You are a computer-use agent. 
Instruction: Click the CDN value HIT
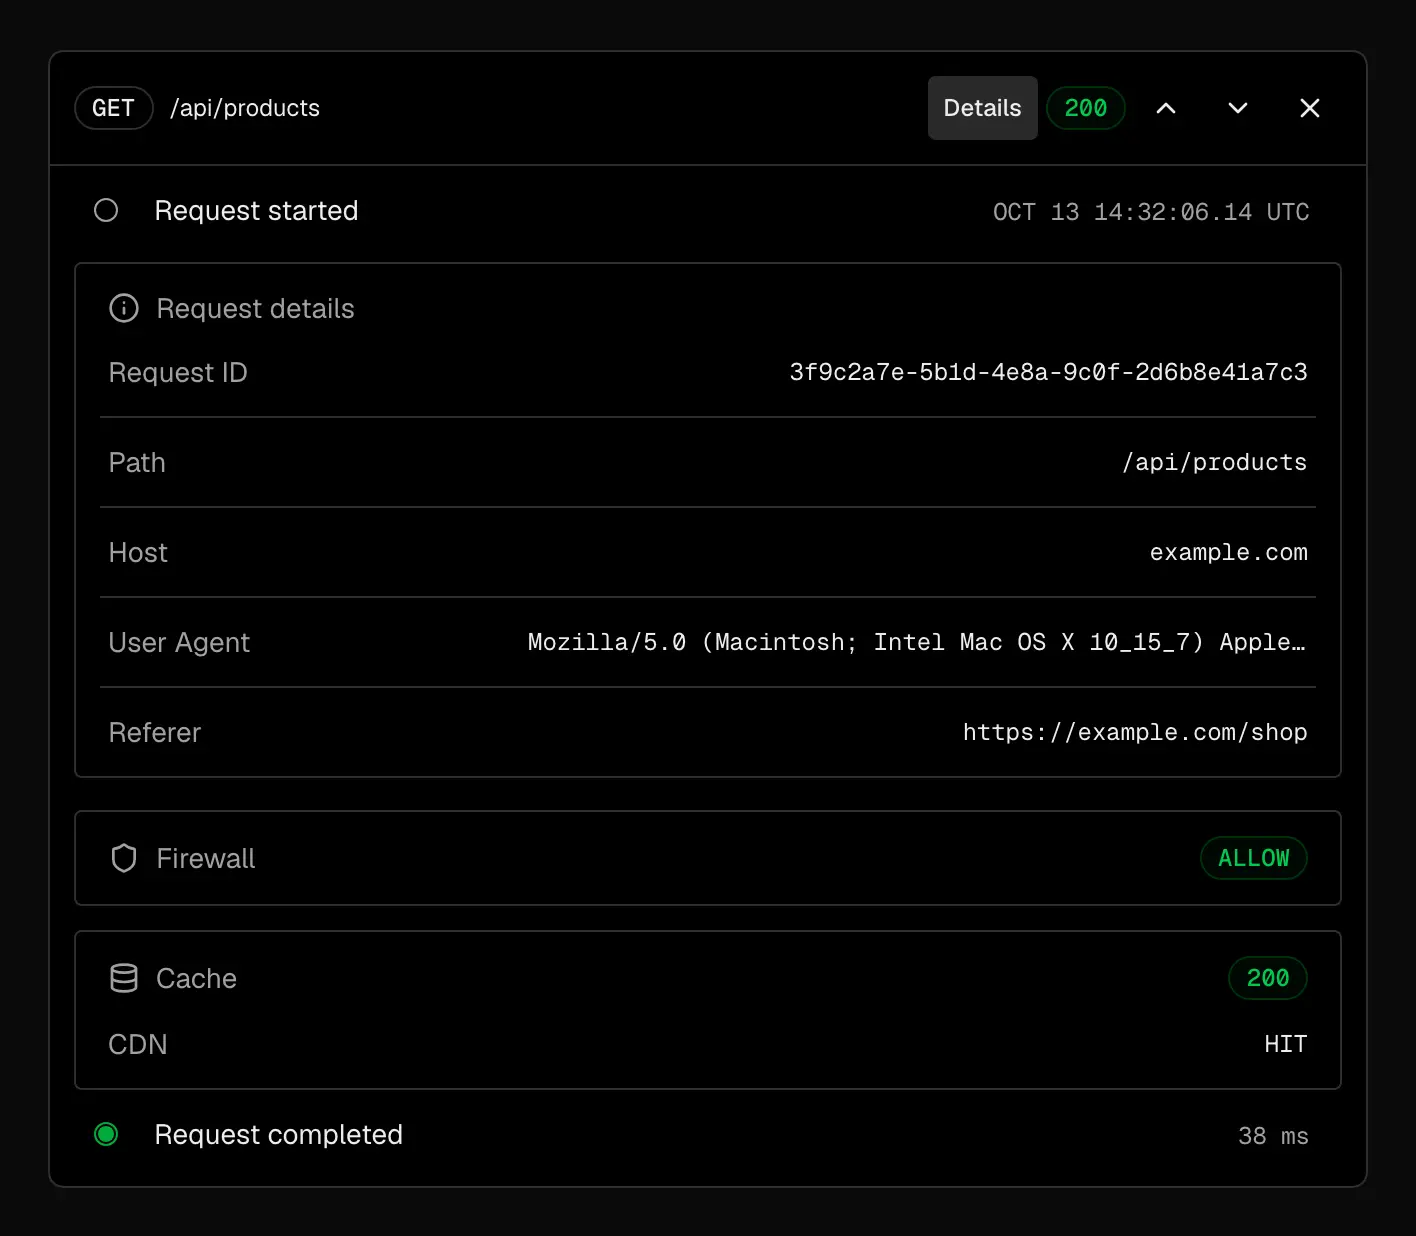point(1286,1044)
